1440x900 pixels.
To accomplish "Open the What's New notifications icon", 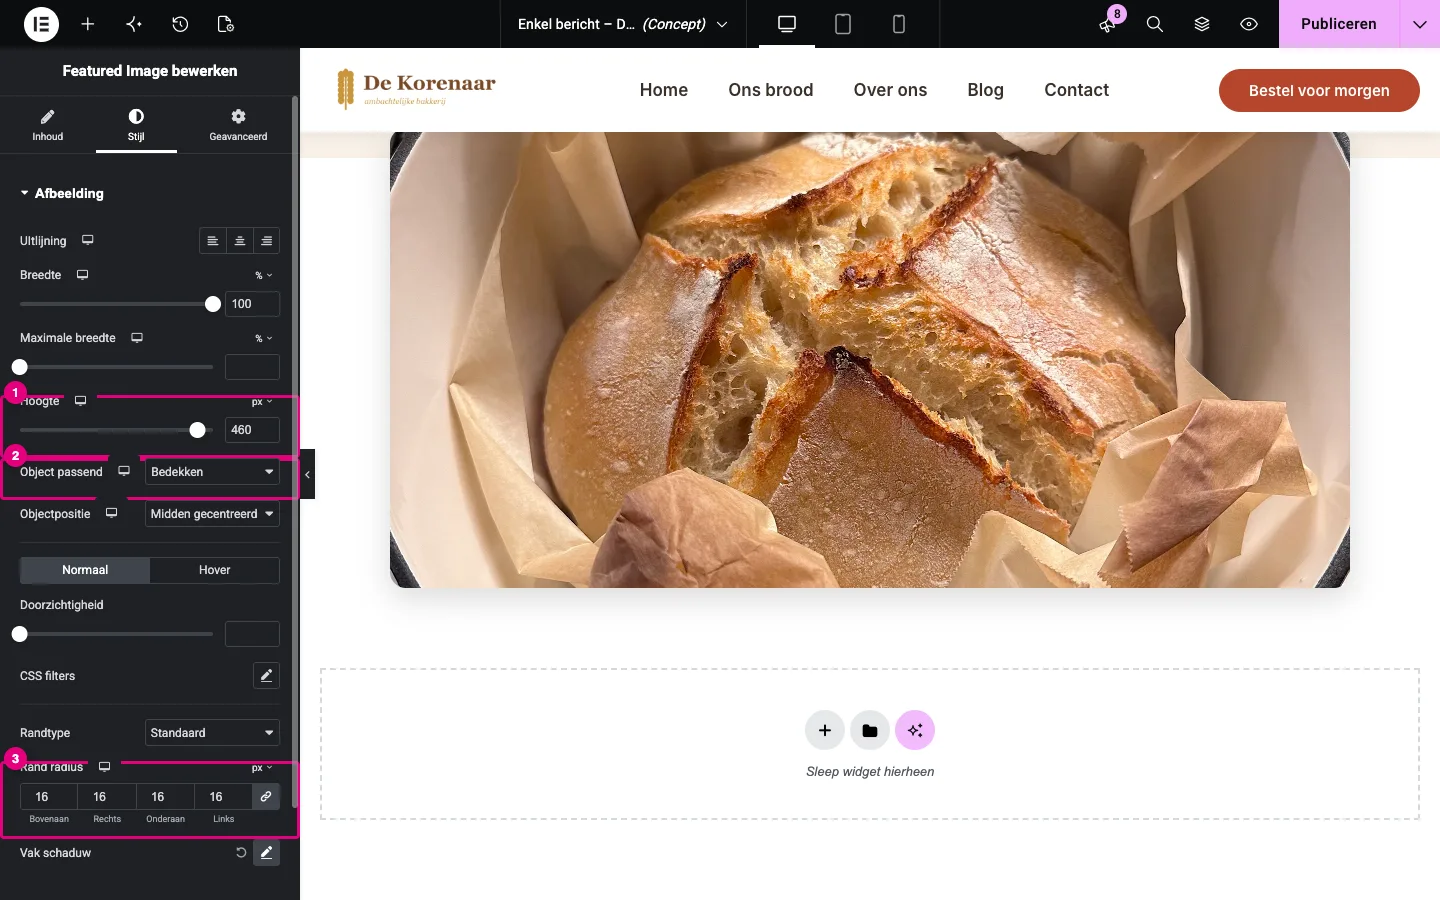I will tap(1108, 24).
